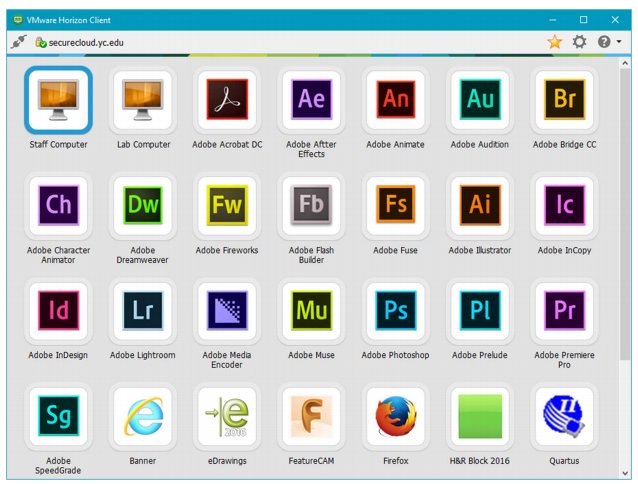Launch Adobe Lightroom
638x484 pixels.
[x=142, y=311]
